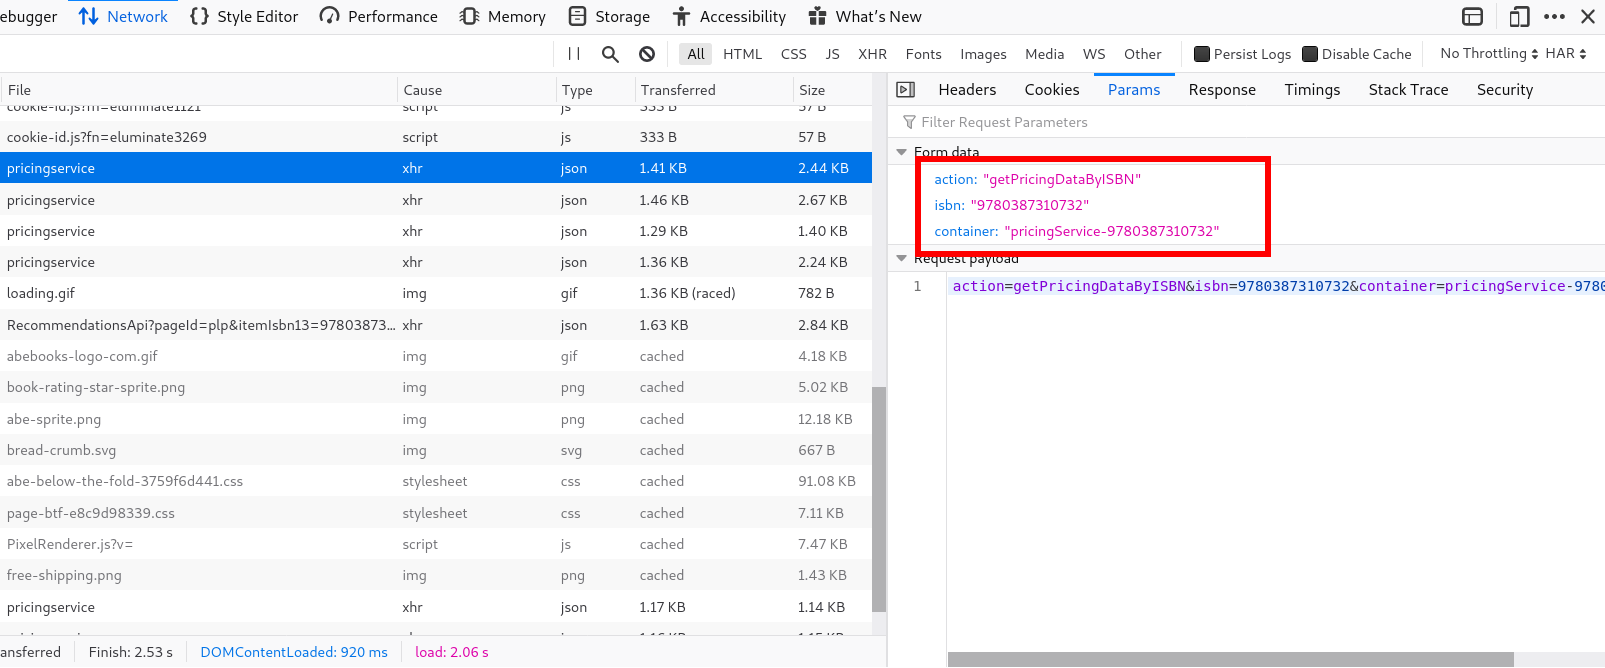Screen dimensions: 1605x668
Task: Open the Headers details tab
Action: (967, 90)
